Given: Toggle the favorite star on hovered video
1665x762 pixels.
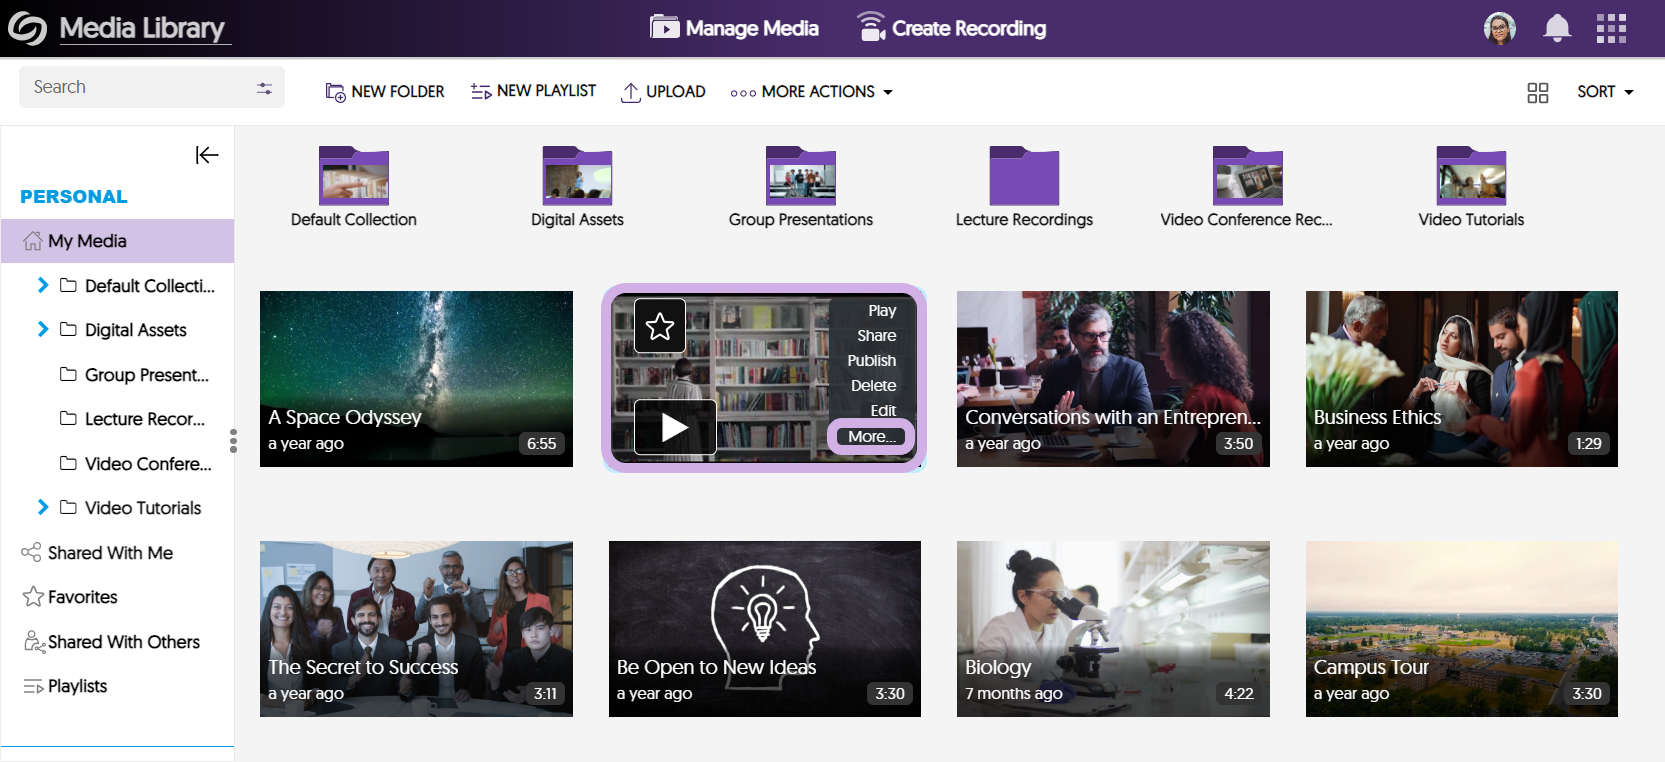Looking at the screenshot, I should (x=660, y=326).
